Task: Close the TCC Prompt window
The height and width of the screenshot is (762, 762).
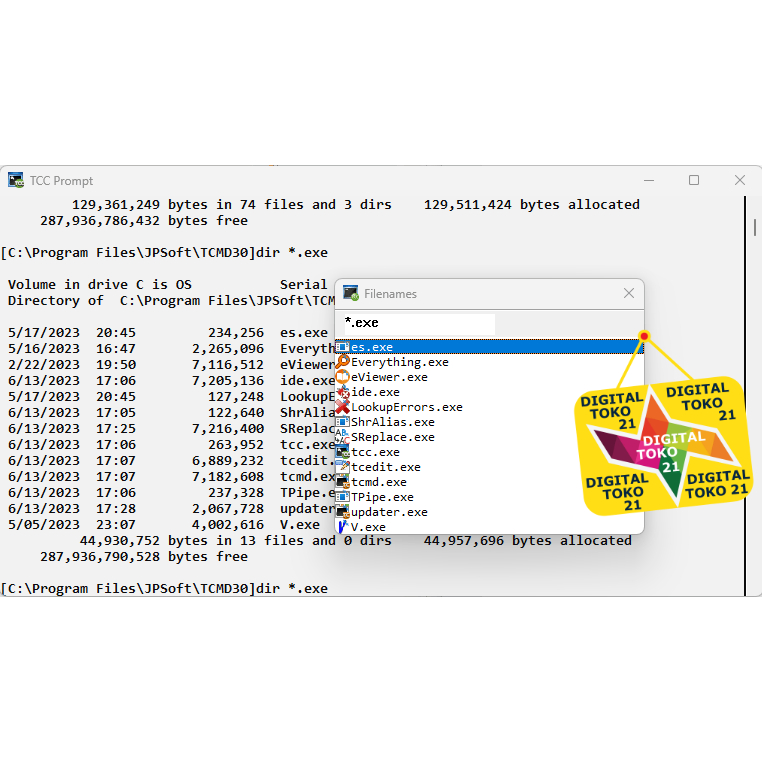Action: (x=740, y=180)
